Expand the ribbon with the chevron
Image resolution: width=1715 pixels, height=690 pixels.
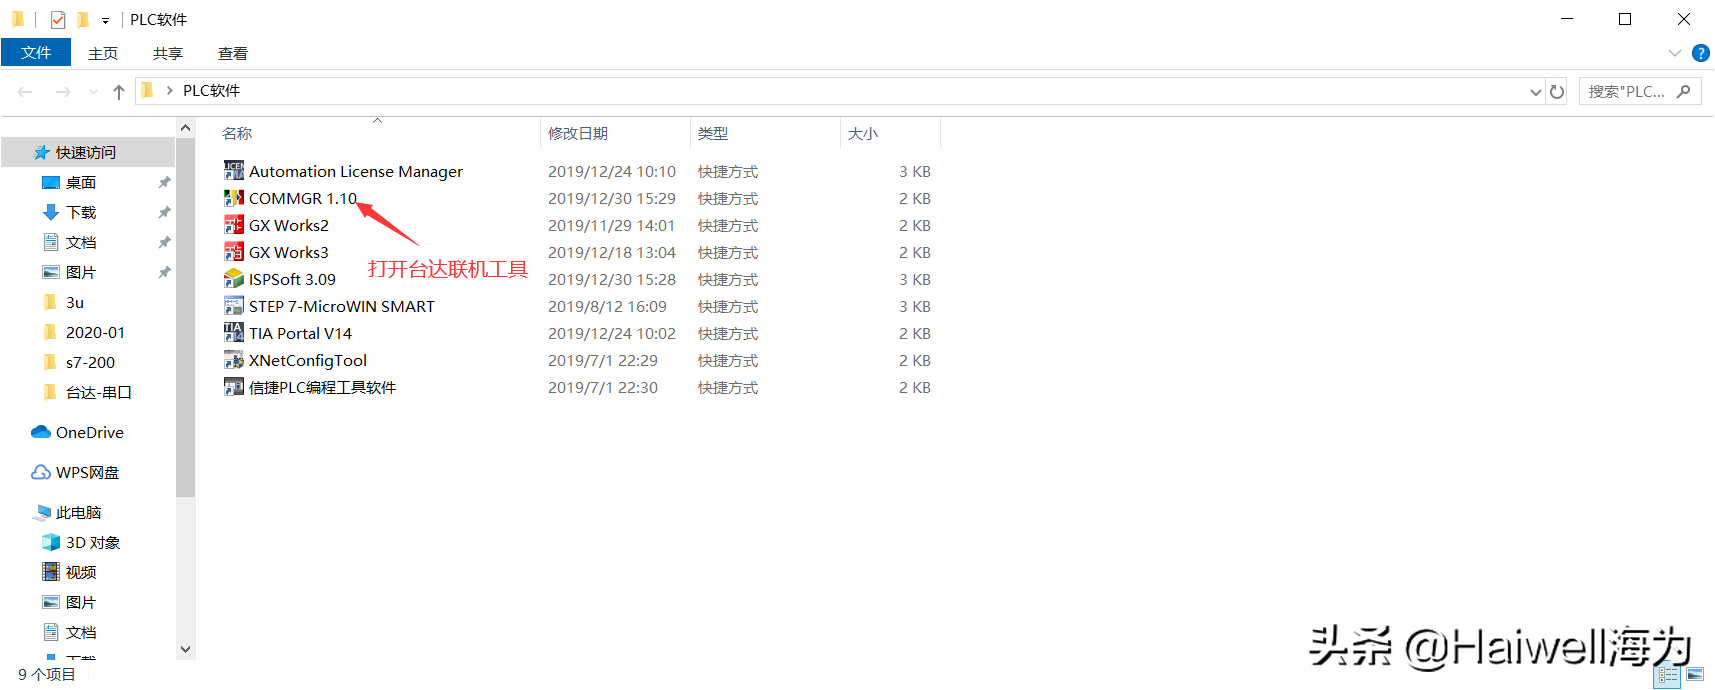tap(1675, 53)
